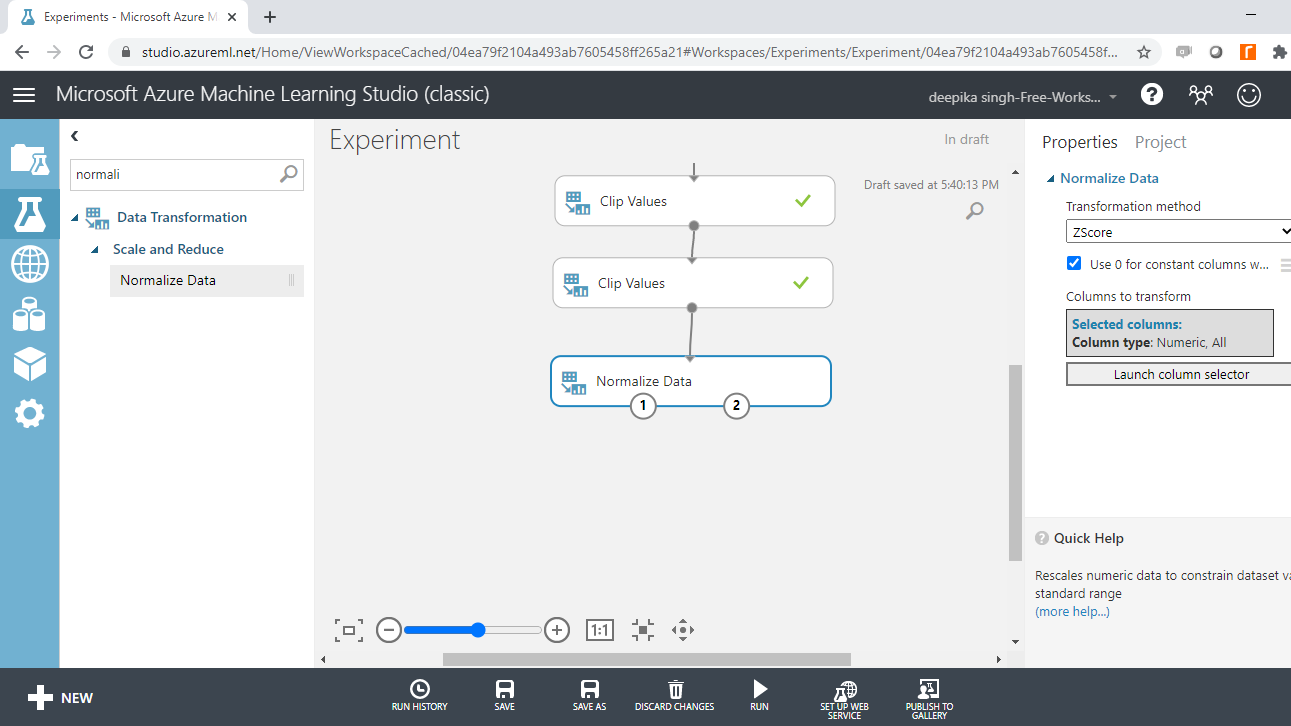
Task: Click the zoom in plus button
Action: tap(557, 630)
